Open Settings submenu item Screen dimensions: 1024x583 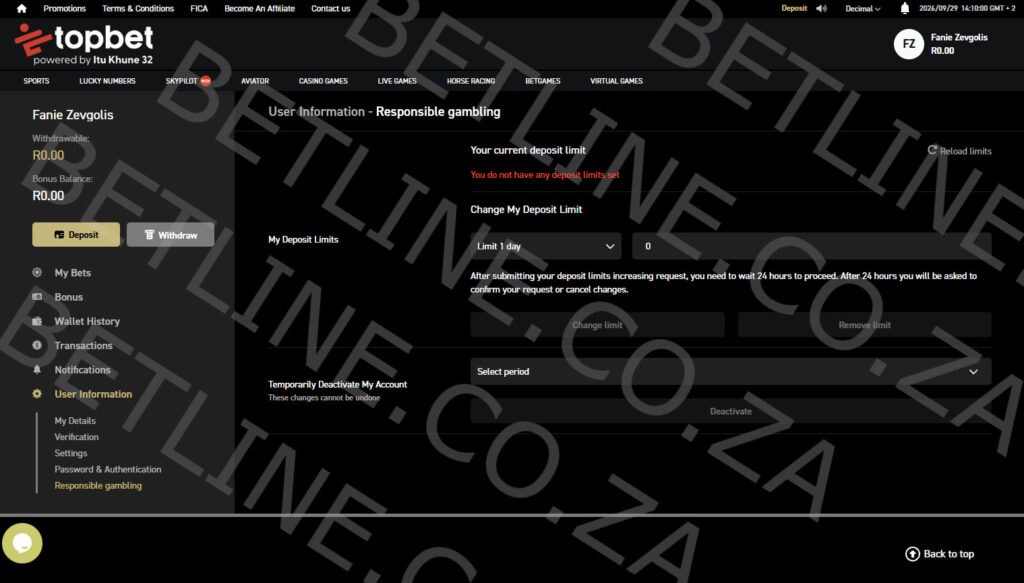pyautogui.click(x=71, y=452)
